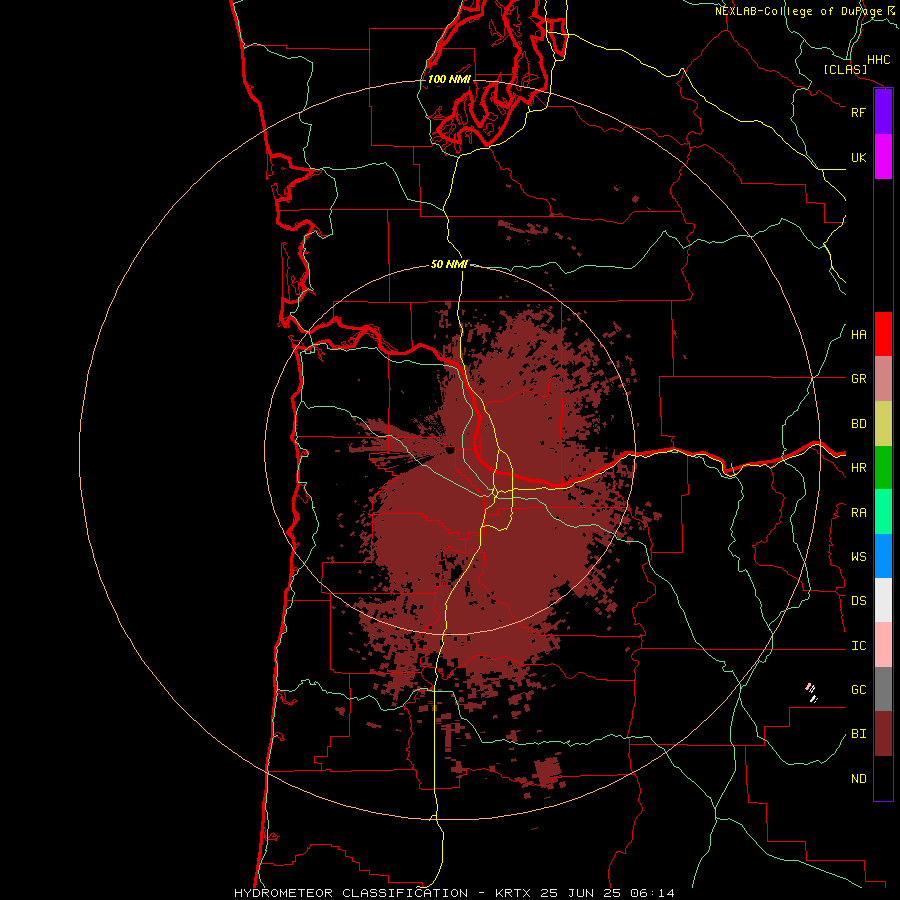
Task: Click the brown BI legend swatch
Action: (883, 734)
